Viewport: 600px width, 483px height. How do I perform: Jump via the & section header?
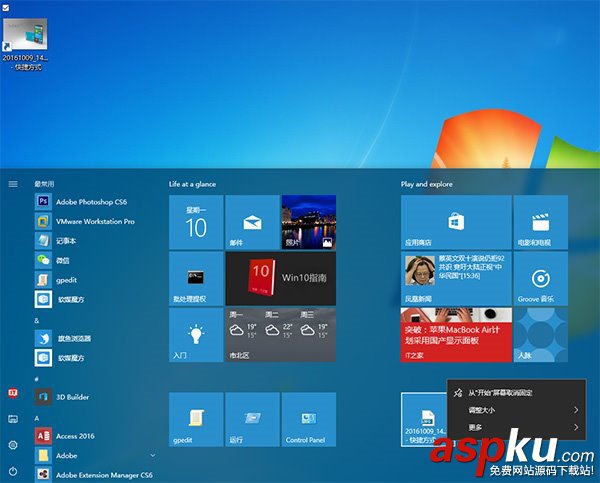pyautogui.click(x=37, y=321)
